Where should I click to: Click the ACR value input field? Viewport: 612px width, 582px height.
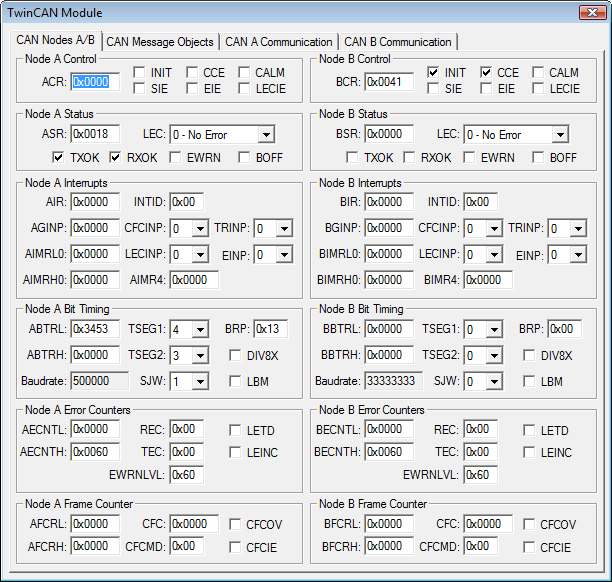(x=95, y=81)
